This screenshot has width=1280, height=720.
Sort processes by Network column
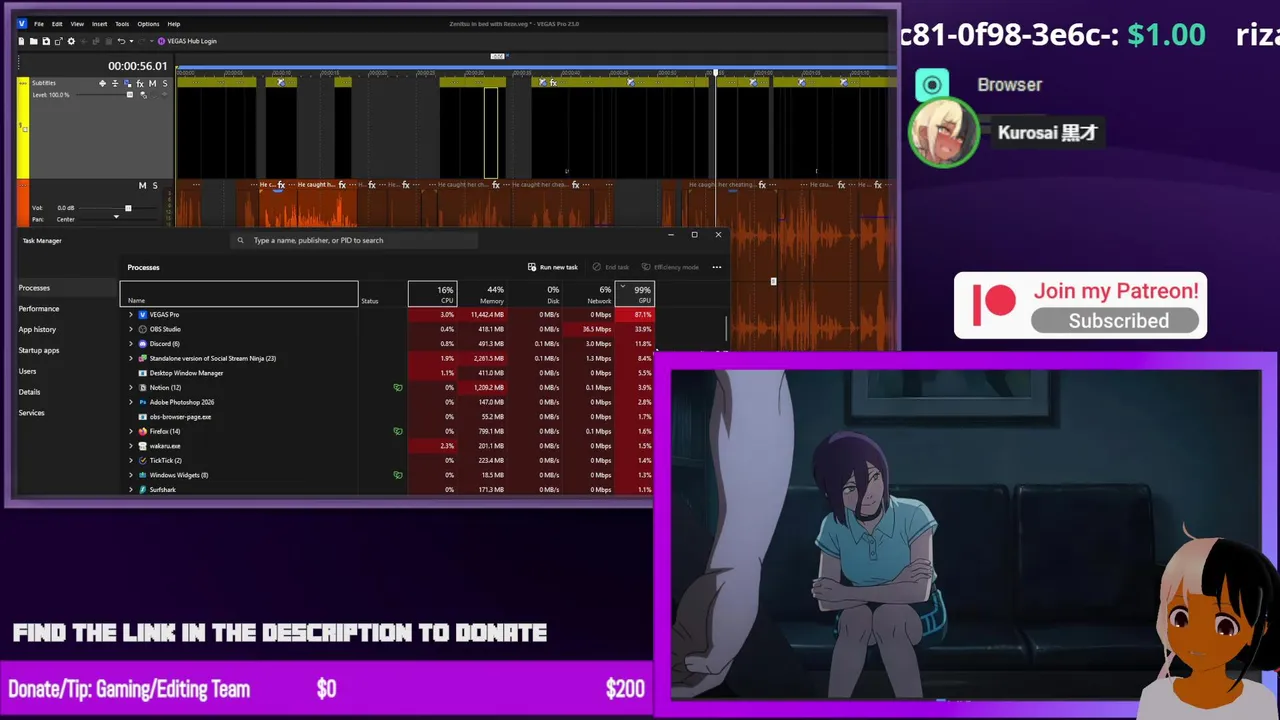(x=587, y=294)
